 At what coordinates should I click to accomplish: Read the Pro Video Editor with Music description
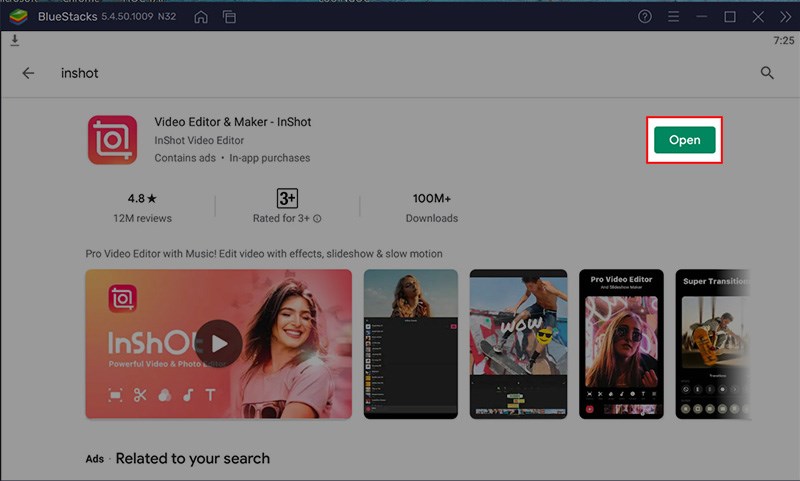coord(264,254)
